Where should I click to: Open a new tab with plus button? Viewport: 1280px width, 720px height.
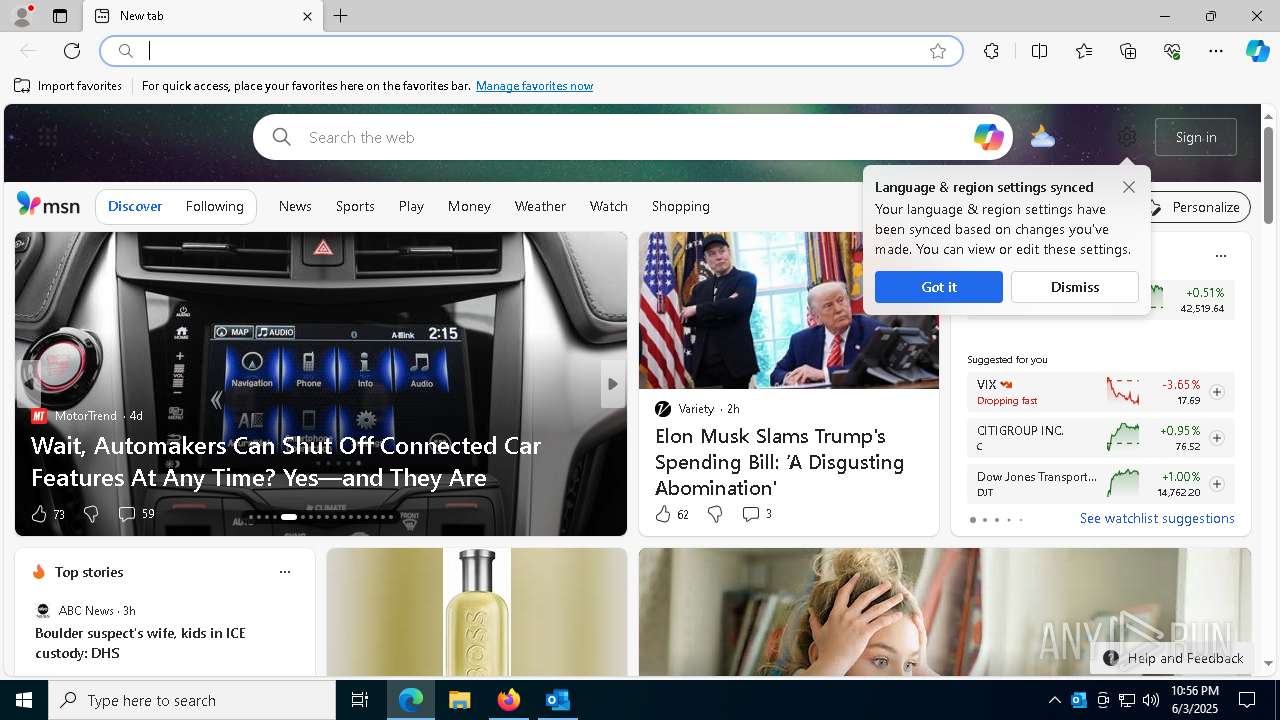coord(341,16)
